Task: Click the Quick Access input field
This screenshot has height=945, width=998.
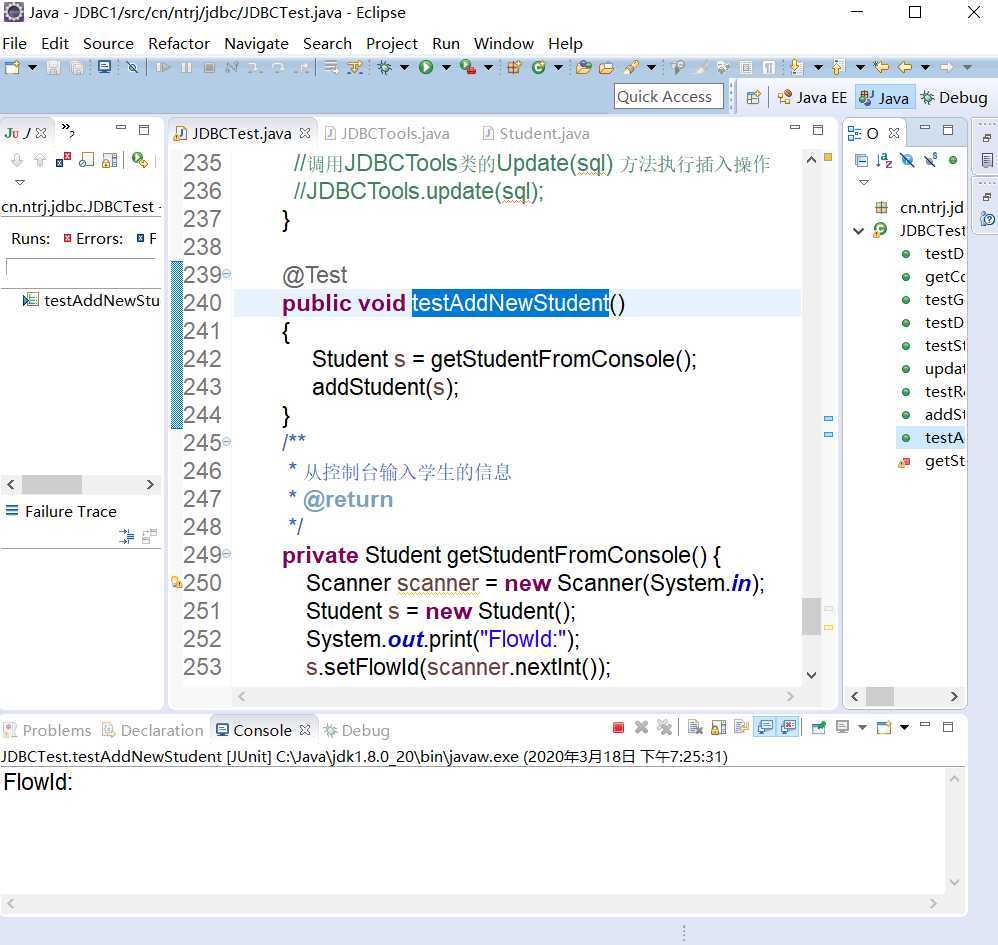Action: (x=668, y=97)
